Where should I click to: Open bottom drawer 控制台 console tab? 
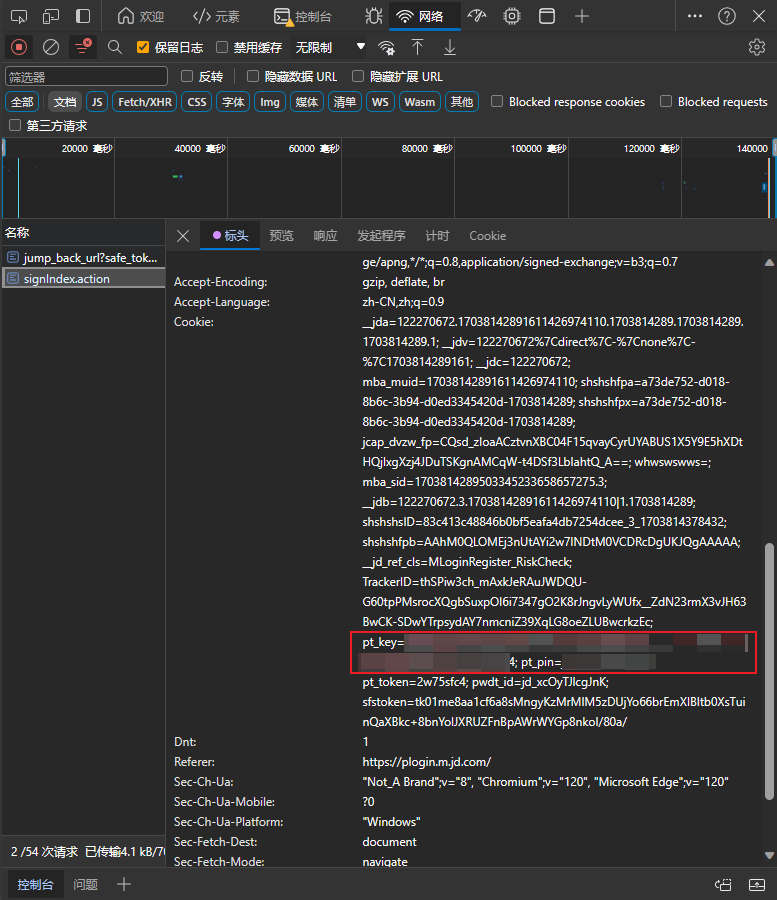pos(35,885)
